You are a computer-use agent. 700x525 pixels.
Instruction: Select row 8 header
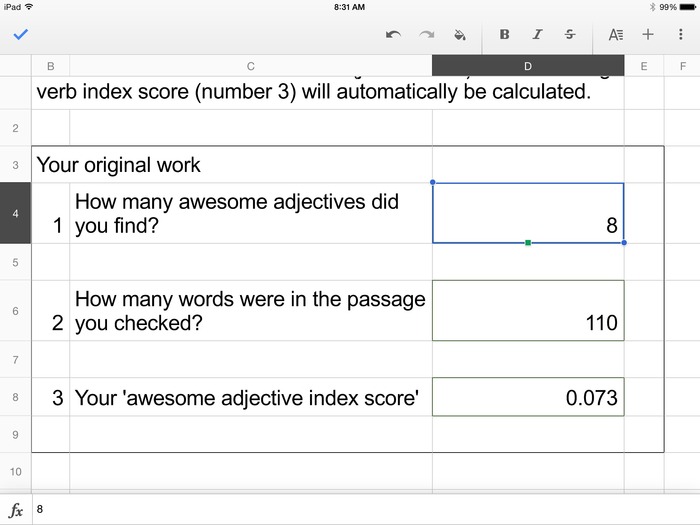15,398
